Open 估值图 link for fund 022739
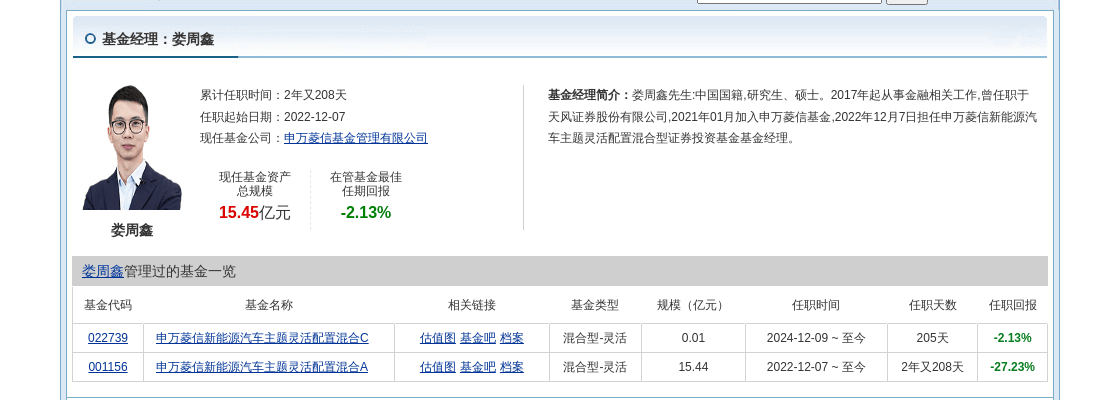The image size is (1120, 400). pos(438,338)
